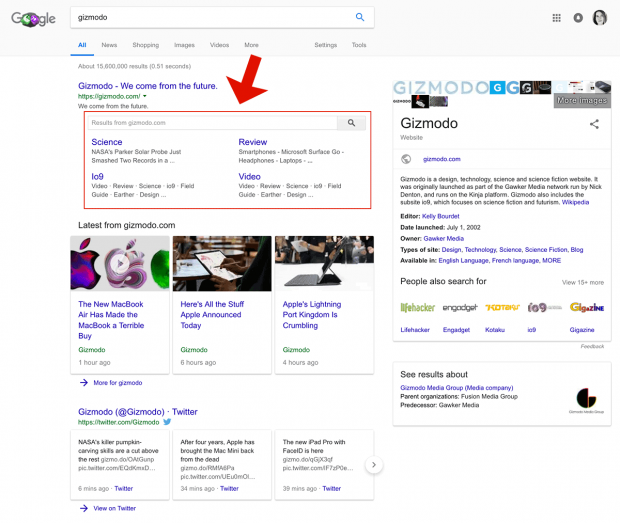620x523 pixels.
Task: Open Apple's Lightning Port Kingdom article
Action: pyautogui.click(x=312, y=315)
